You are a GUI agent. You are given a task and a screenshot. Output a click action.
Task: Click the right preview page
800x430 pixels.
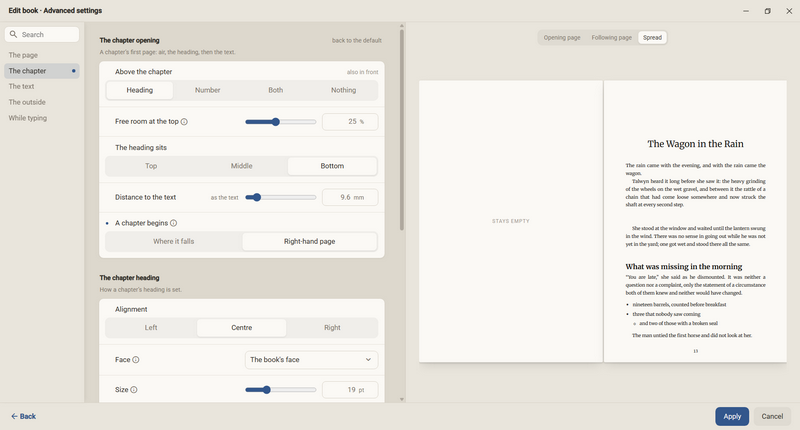point(695,221)
